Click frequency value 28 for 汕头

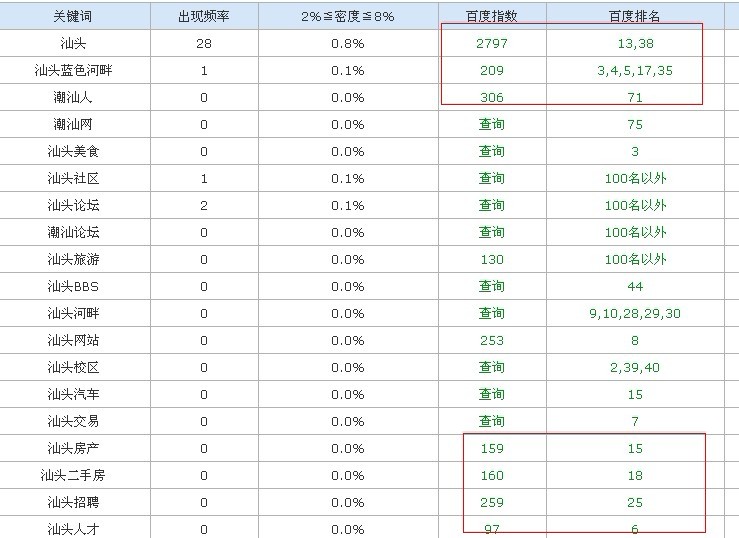[x=204, y=43]
